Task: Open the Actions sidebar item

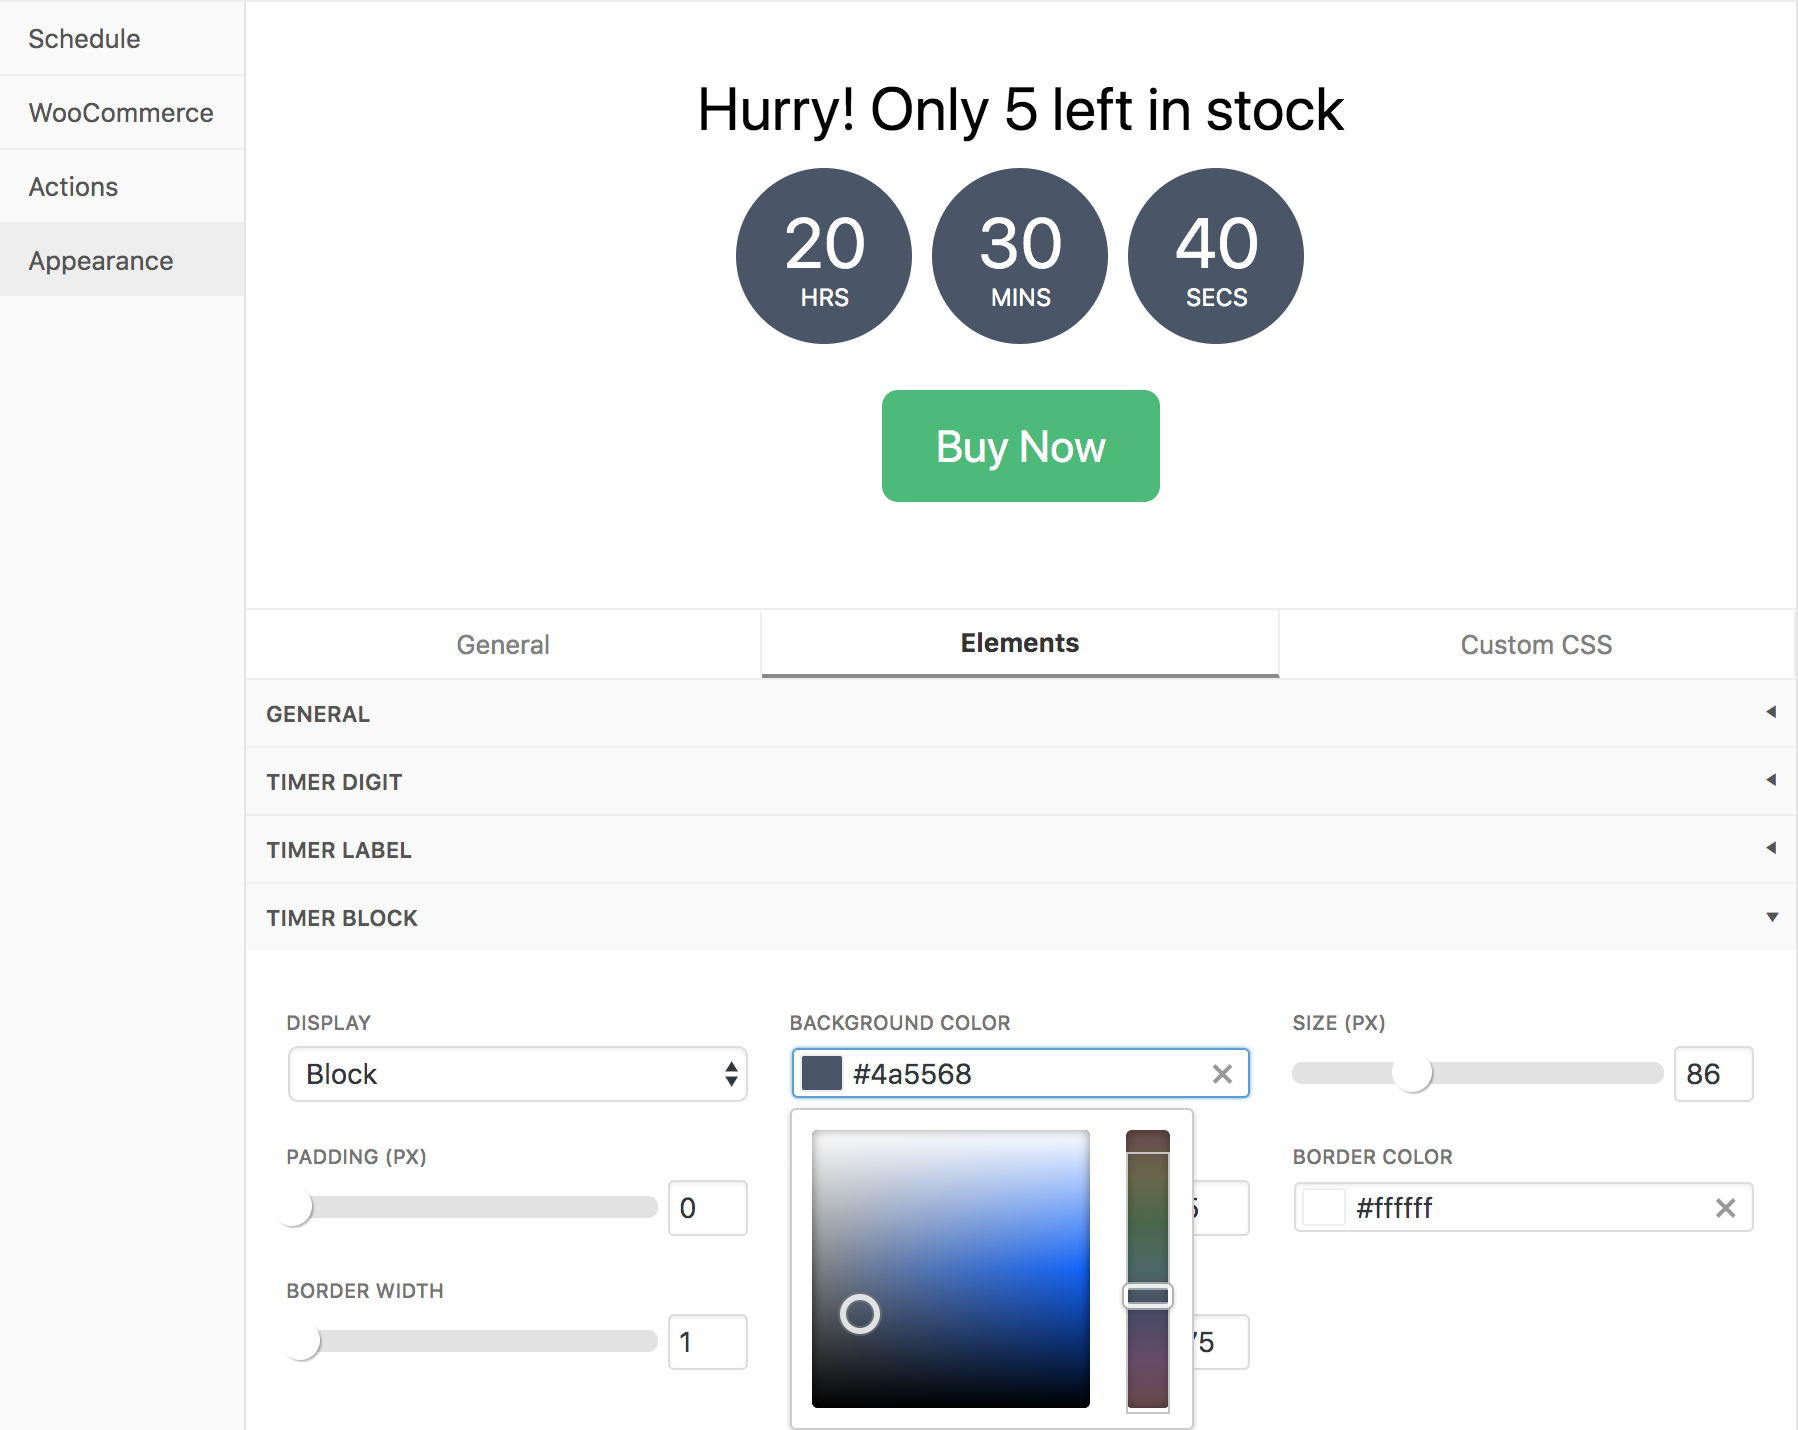Action: [74, 187]
